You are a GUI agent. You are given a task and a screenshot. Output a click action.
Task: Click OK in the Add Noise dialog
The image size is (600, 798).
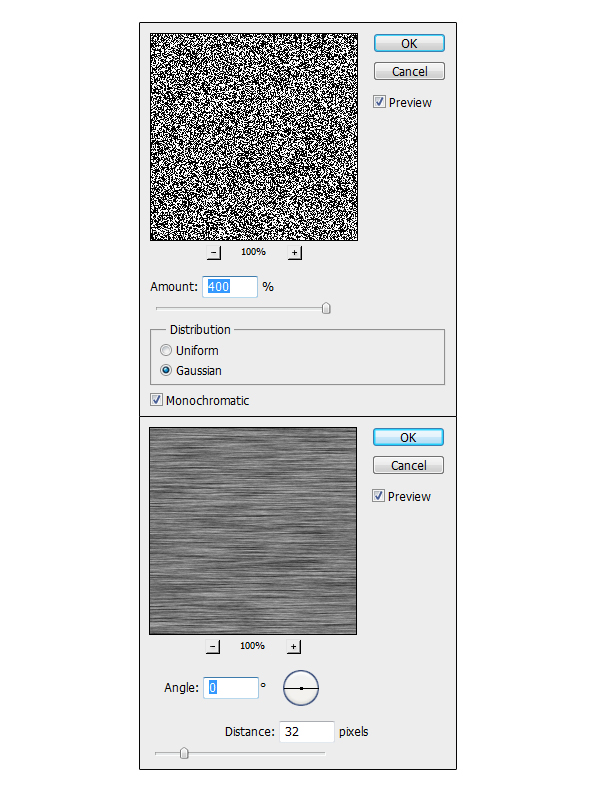[409, 43]
